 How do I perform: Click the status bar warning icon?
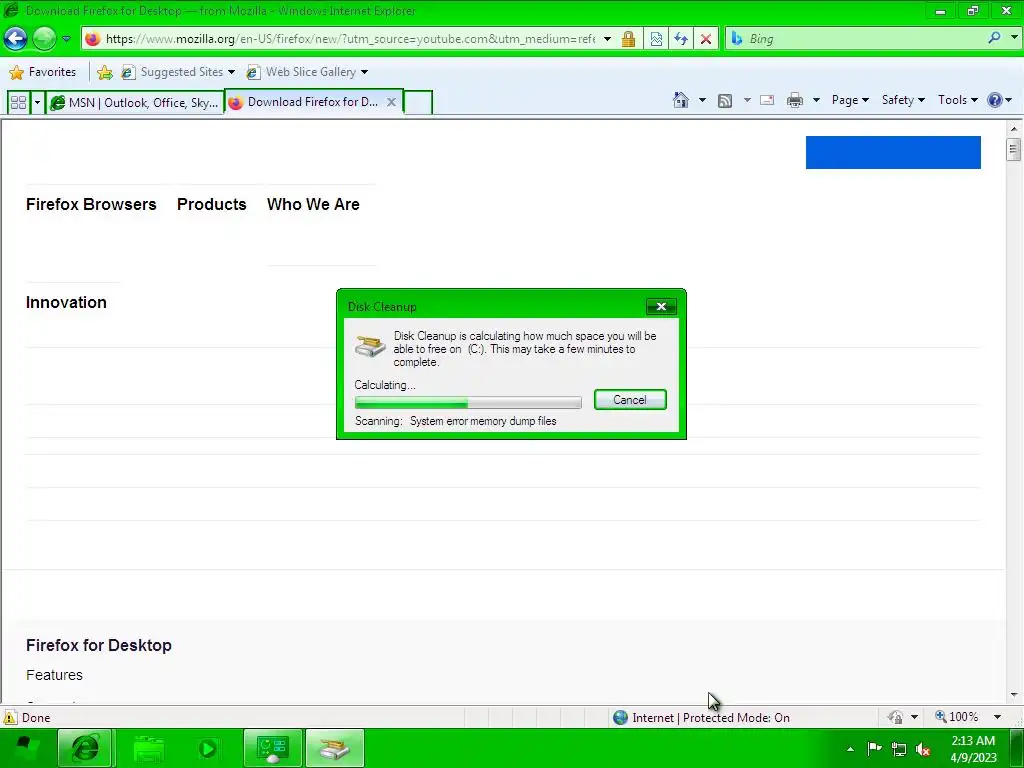[10, 718]
